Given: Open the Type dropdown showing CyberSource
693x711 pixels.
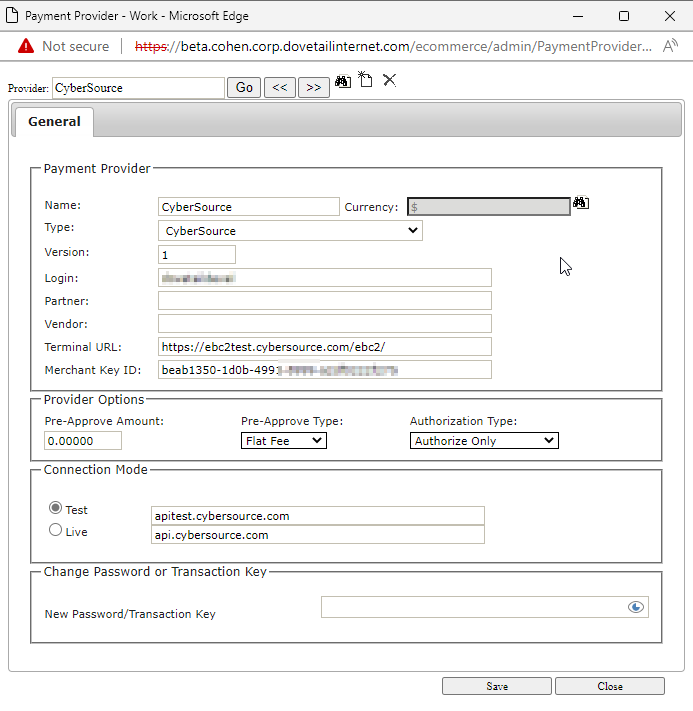Looking at the screenshot, I should pos(290,230).
